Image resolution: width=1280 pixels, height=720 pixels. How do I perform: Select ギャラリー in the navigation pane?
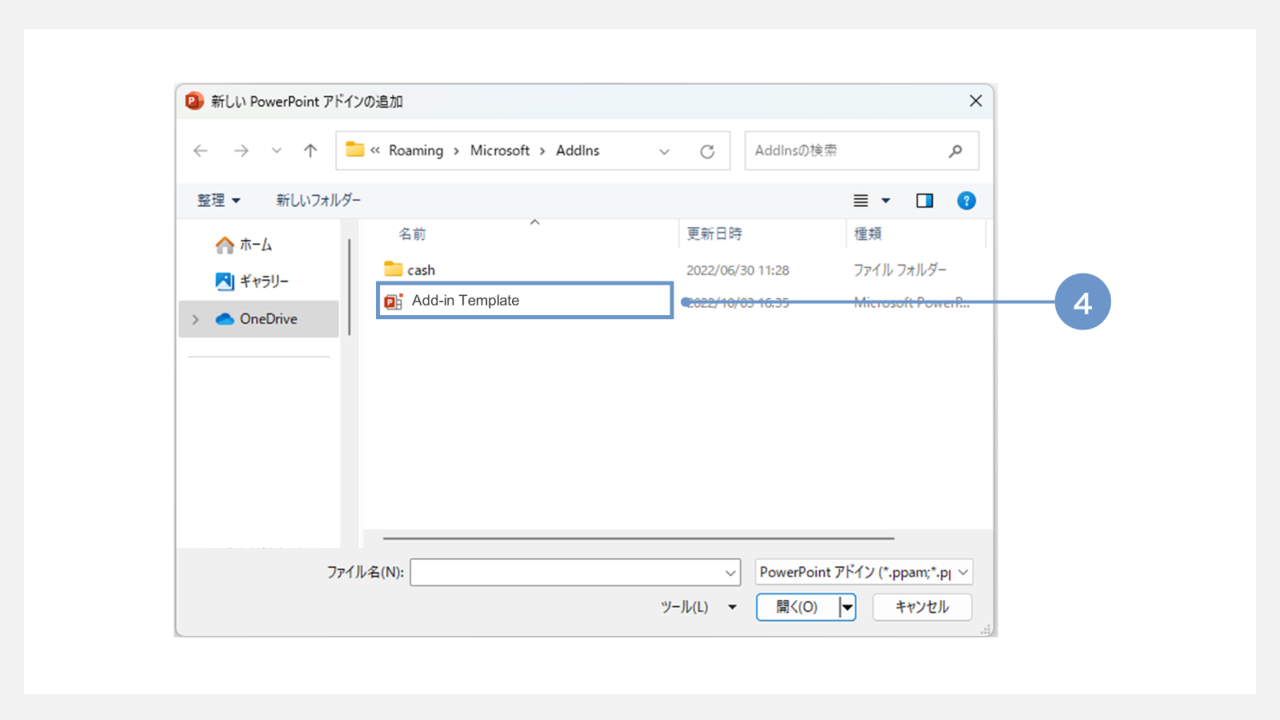(x=252, y=282)
